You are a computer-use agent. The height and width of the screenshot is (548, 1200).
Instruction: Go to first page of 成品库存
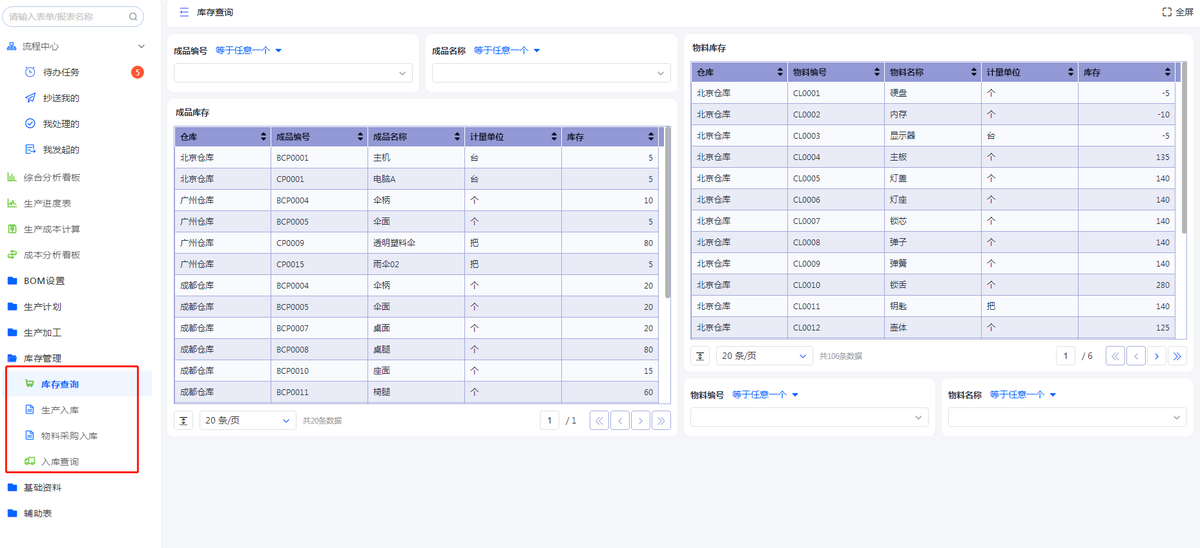(x=599, y=421)
